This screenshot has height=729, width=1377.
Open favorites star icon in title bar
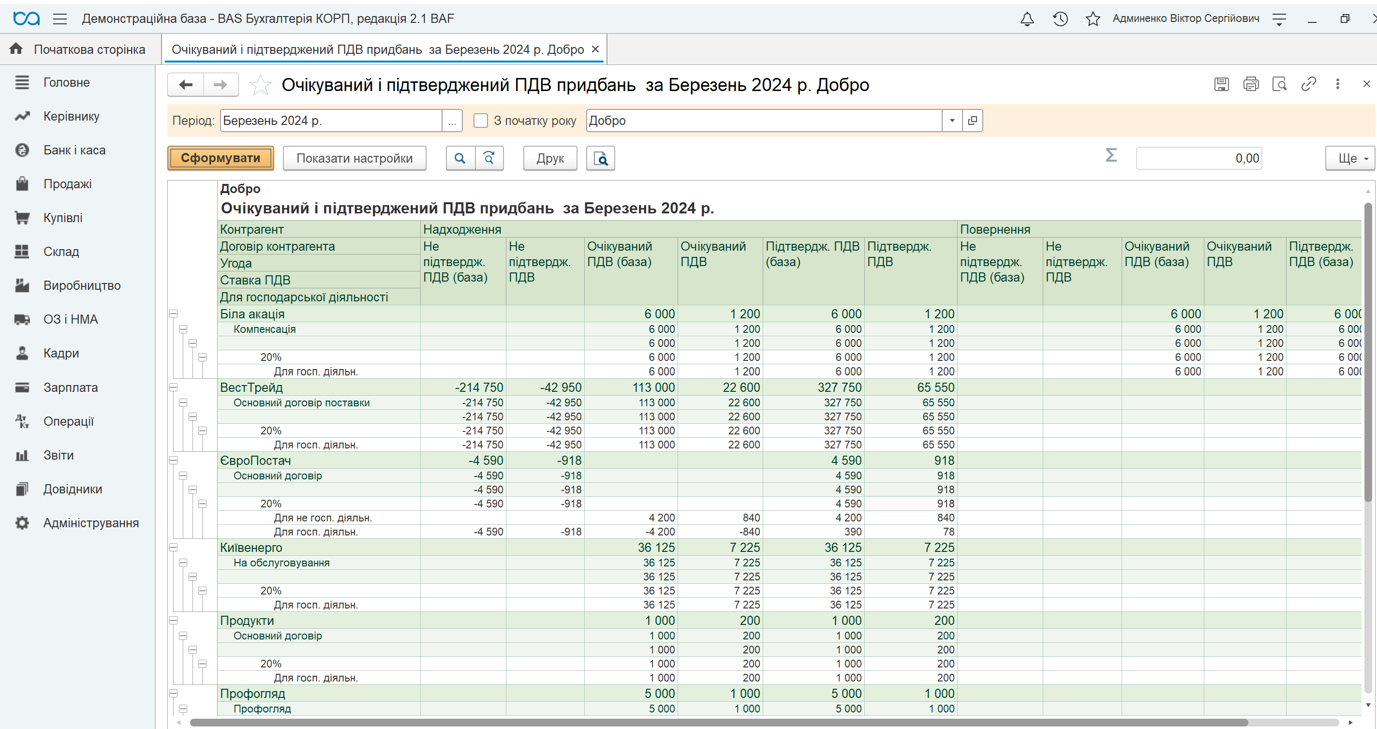tap(1093, 19)
